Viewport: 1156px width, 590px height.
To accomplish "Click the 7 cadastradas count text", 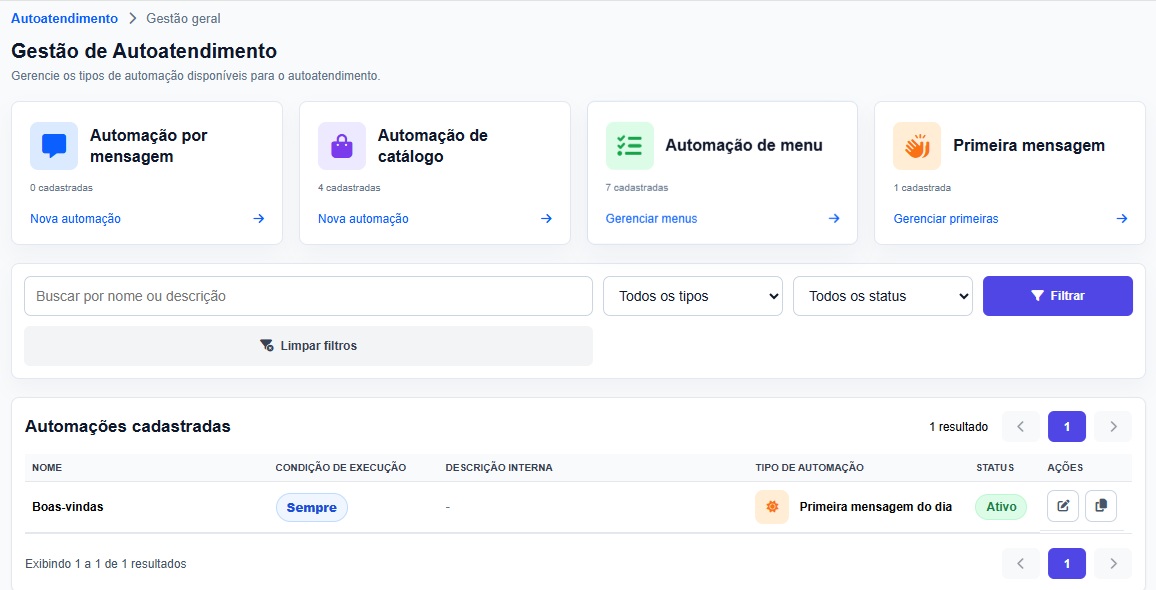I will point(637,188).
